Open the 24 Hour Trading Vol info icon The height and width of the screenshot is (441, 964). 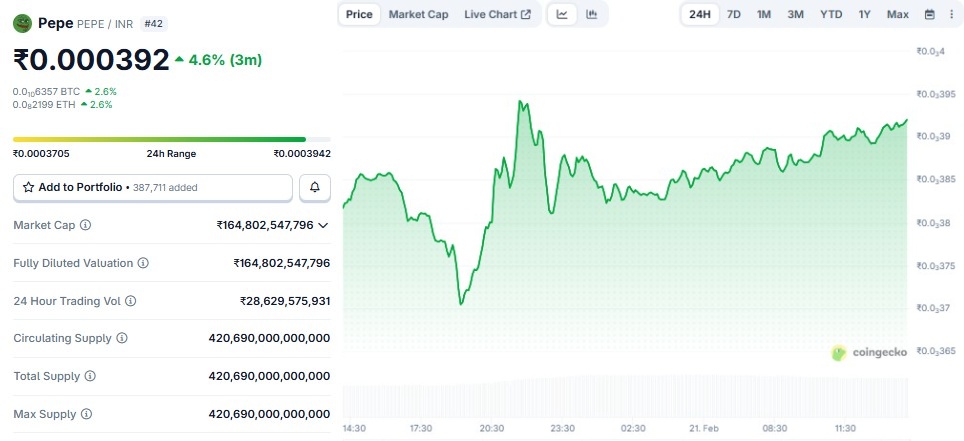point(130,301)
